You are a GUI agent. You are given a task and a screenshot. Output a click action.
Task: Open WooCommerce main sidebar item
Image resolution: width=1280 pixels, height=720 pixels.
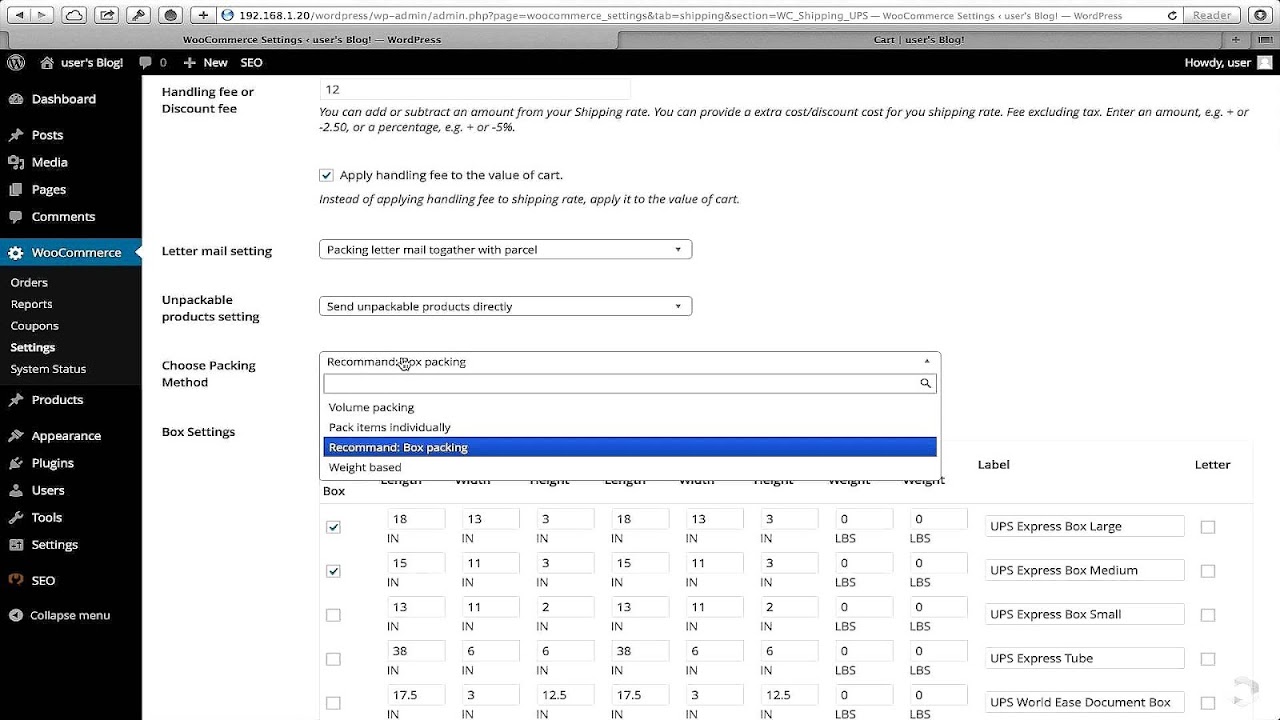click(70, 253)
